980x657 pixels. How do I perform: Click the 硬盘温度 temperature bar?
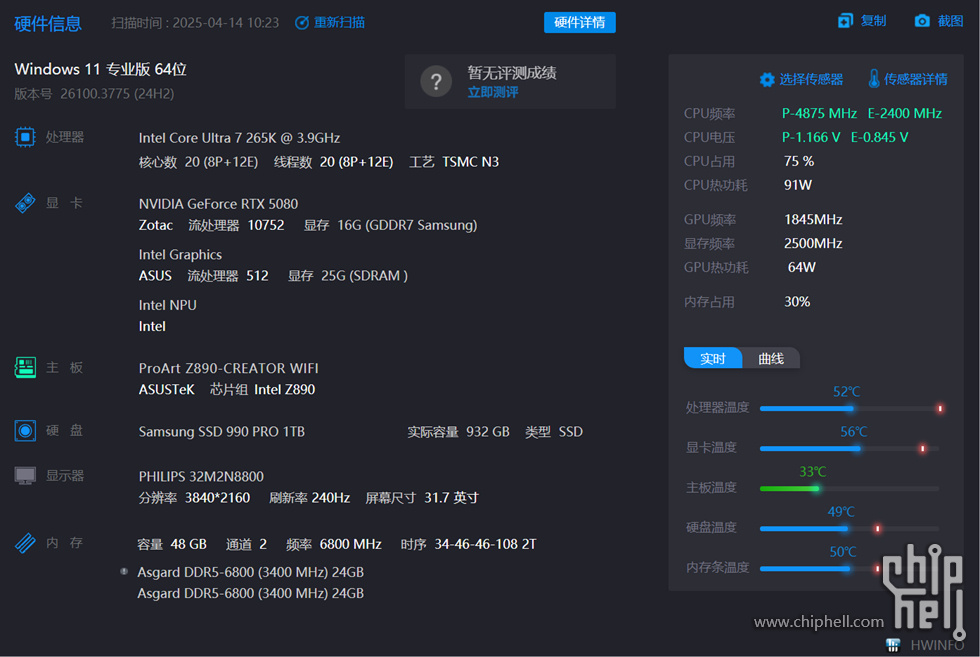click(x=850, y=528)
